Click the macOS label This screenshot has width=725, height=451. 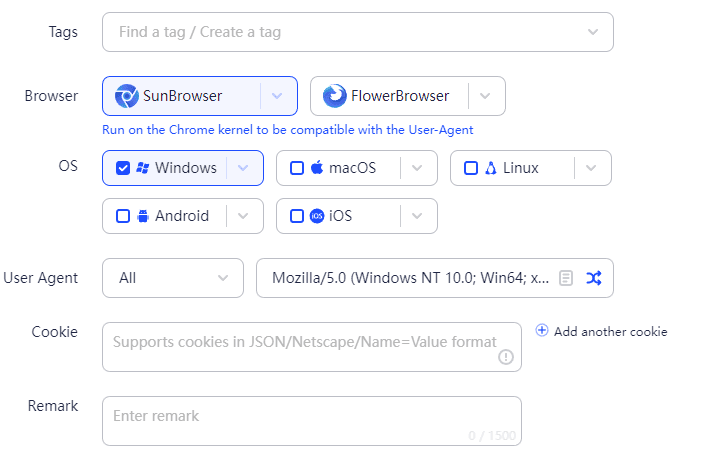(352, 168)
